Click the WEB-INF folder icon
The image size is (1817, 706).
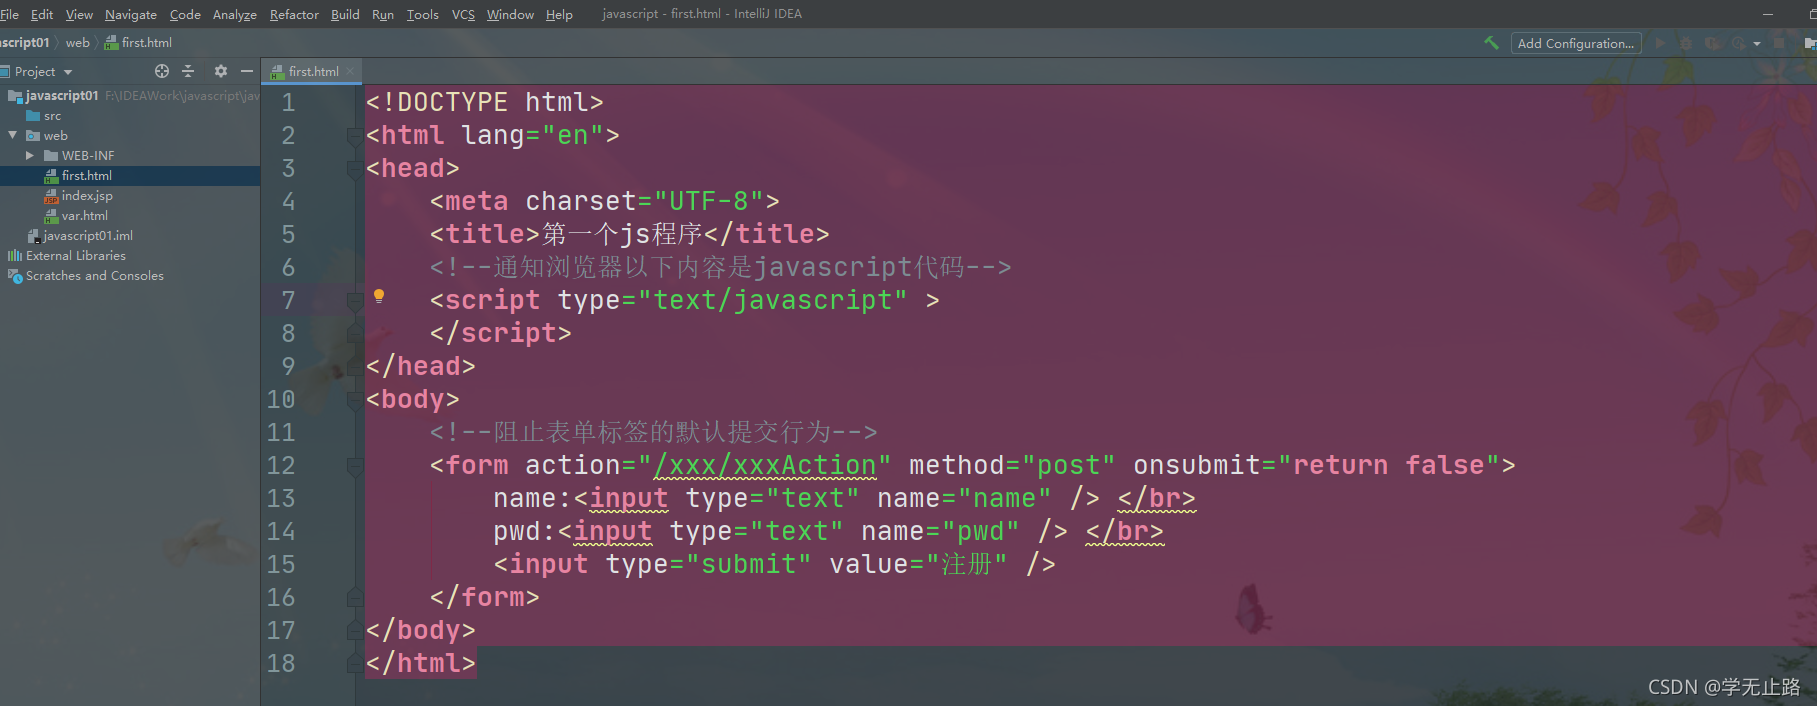click(x=51, y=155)
